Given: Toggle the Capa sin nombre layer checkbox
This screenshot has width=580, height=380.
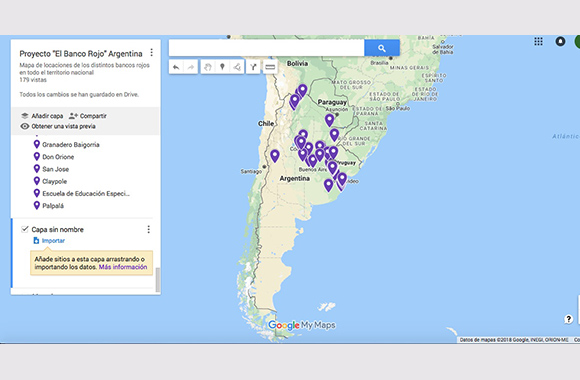Looking at the screenshot, I should (x=25, y=229).
